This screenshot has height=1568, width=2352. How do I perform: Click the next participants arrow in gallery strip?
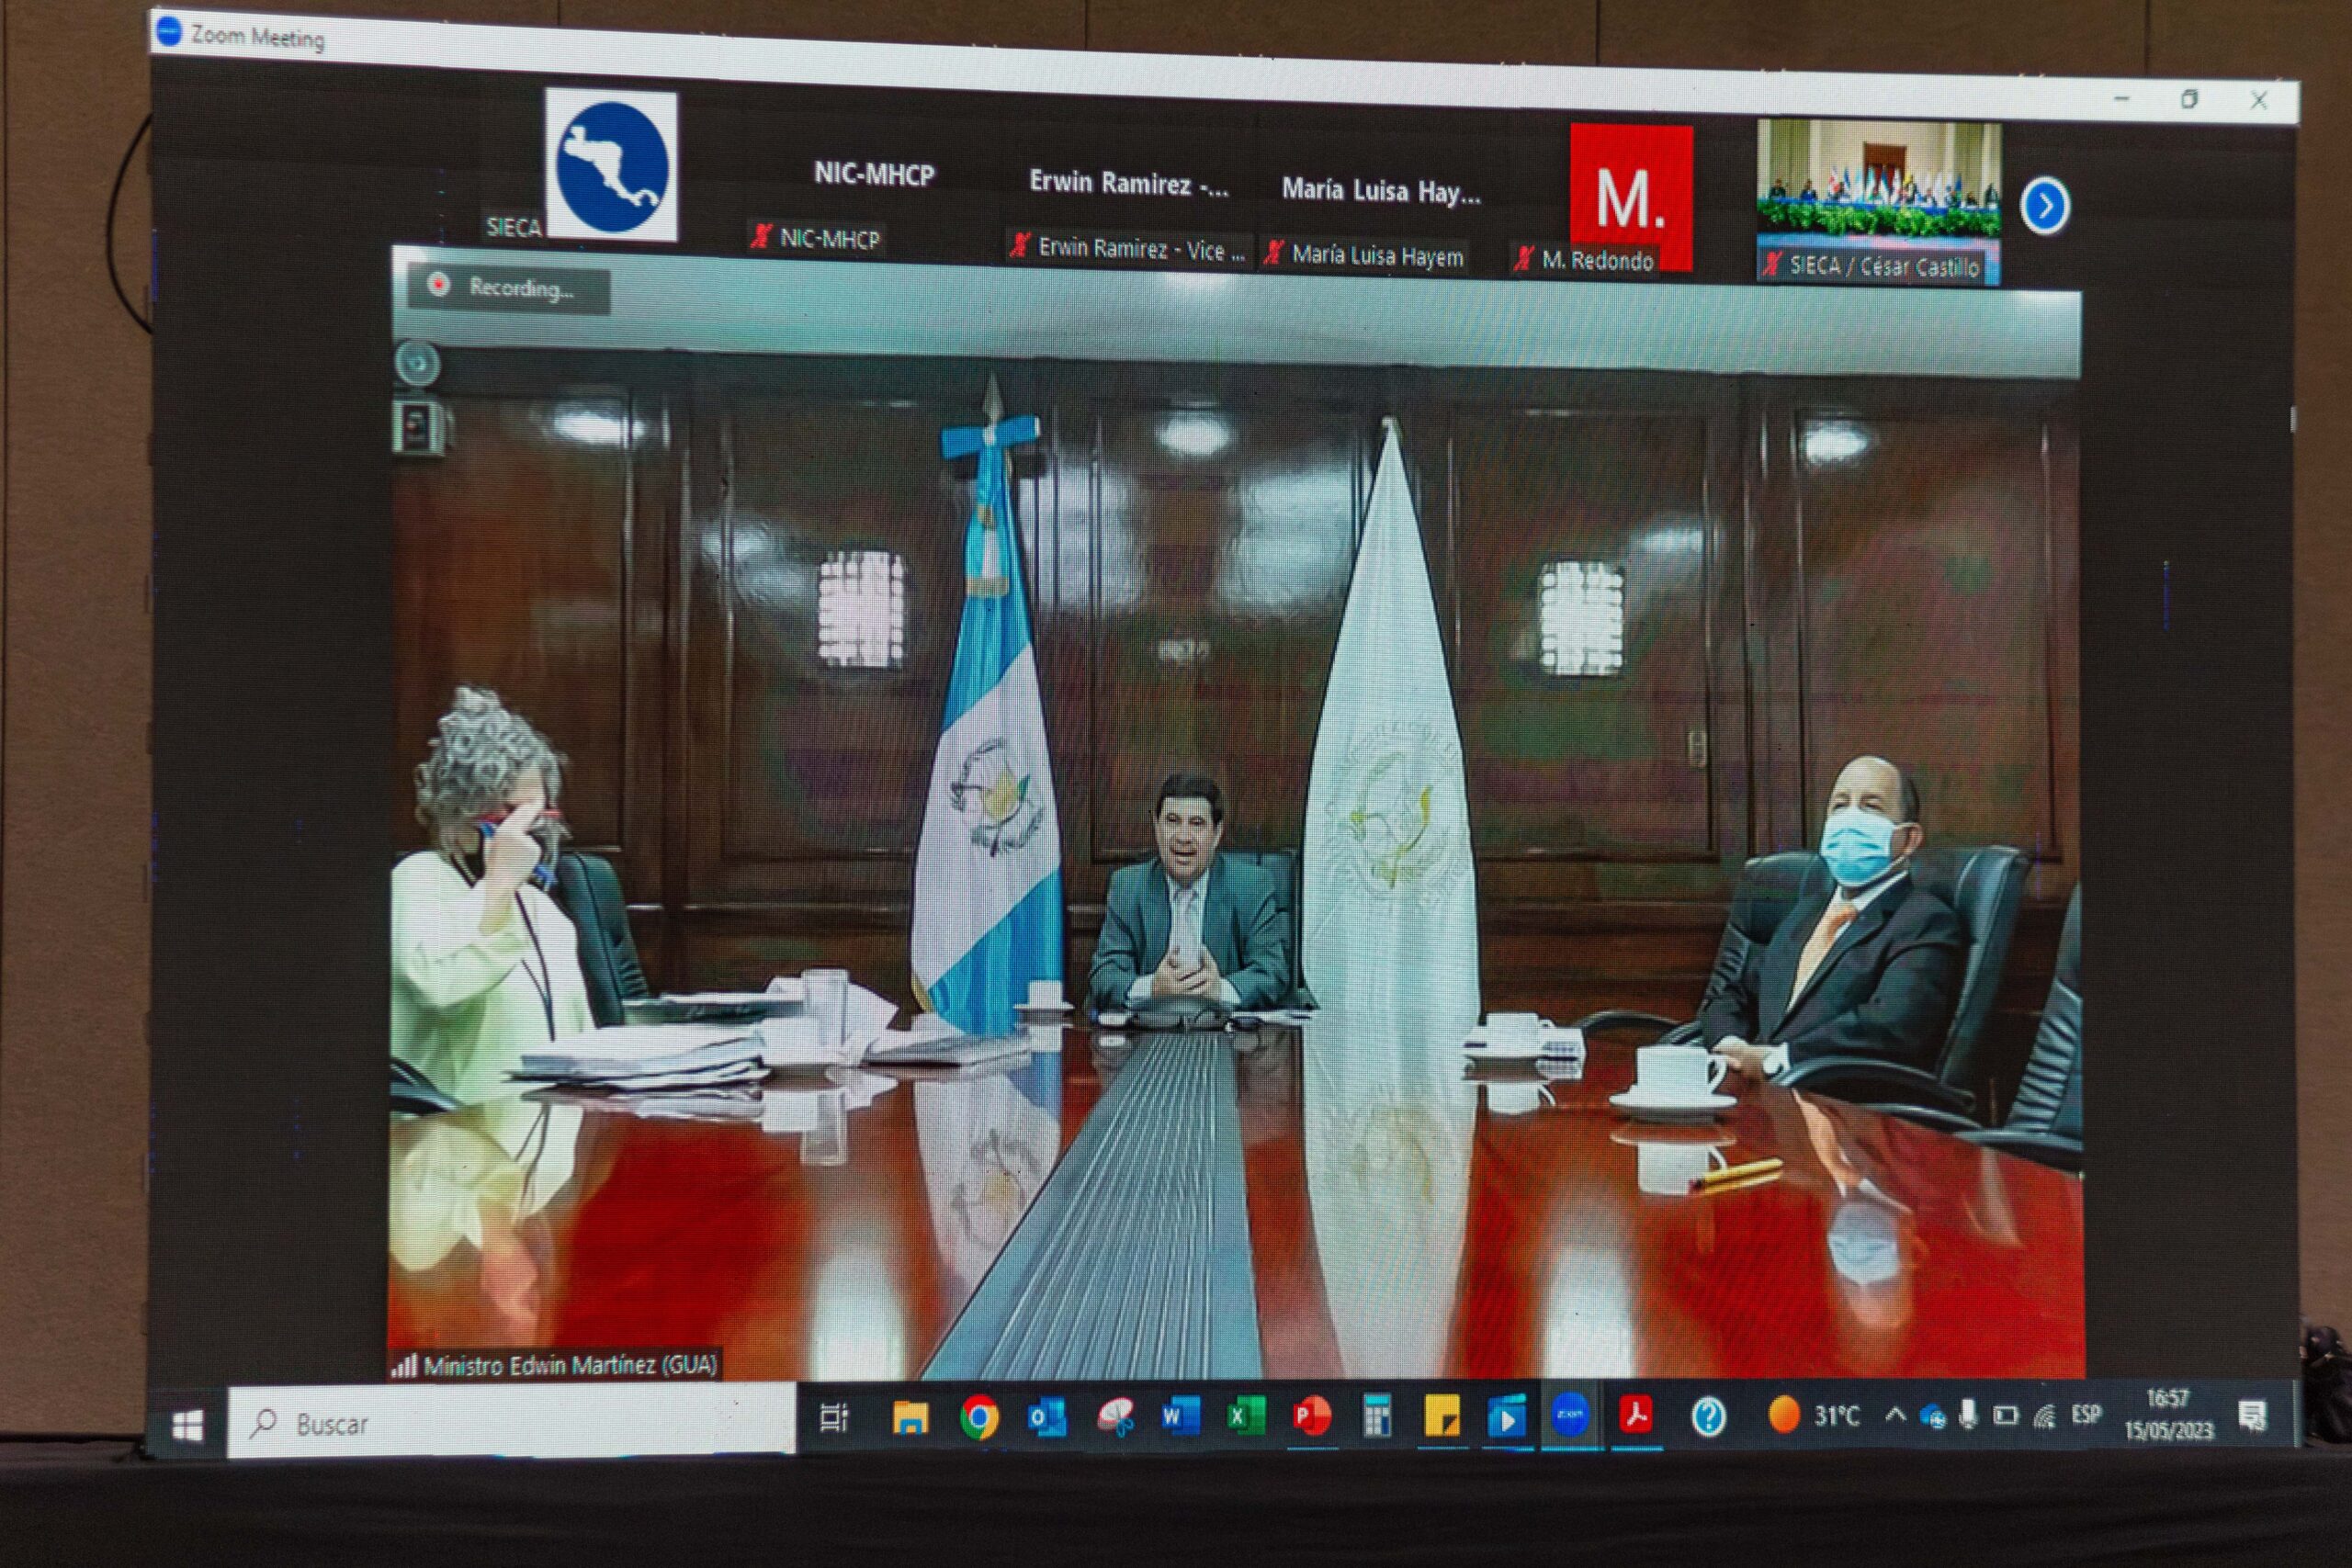pyautogui.click(x=2044, y=206)
